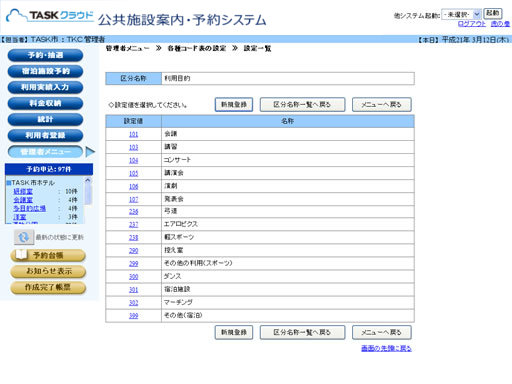Open the 予約台帳 button with book icon

coord(48,255)
